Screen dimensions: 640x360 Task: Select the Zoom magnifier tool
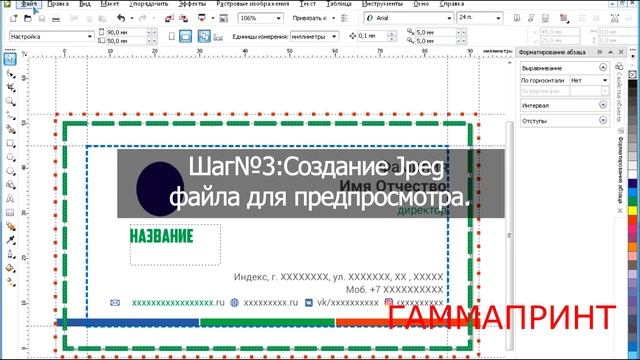[x=11, y=102]
